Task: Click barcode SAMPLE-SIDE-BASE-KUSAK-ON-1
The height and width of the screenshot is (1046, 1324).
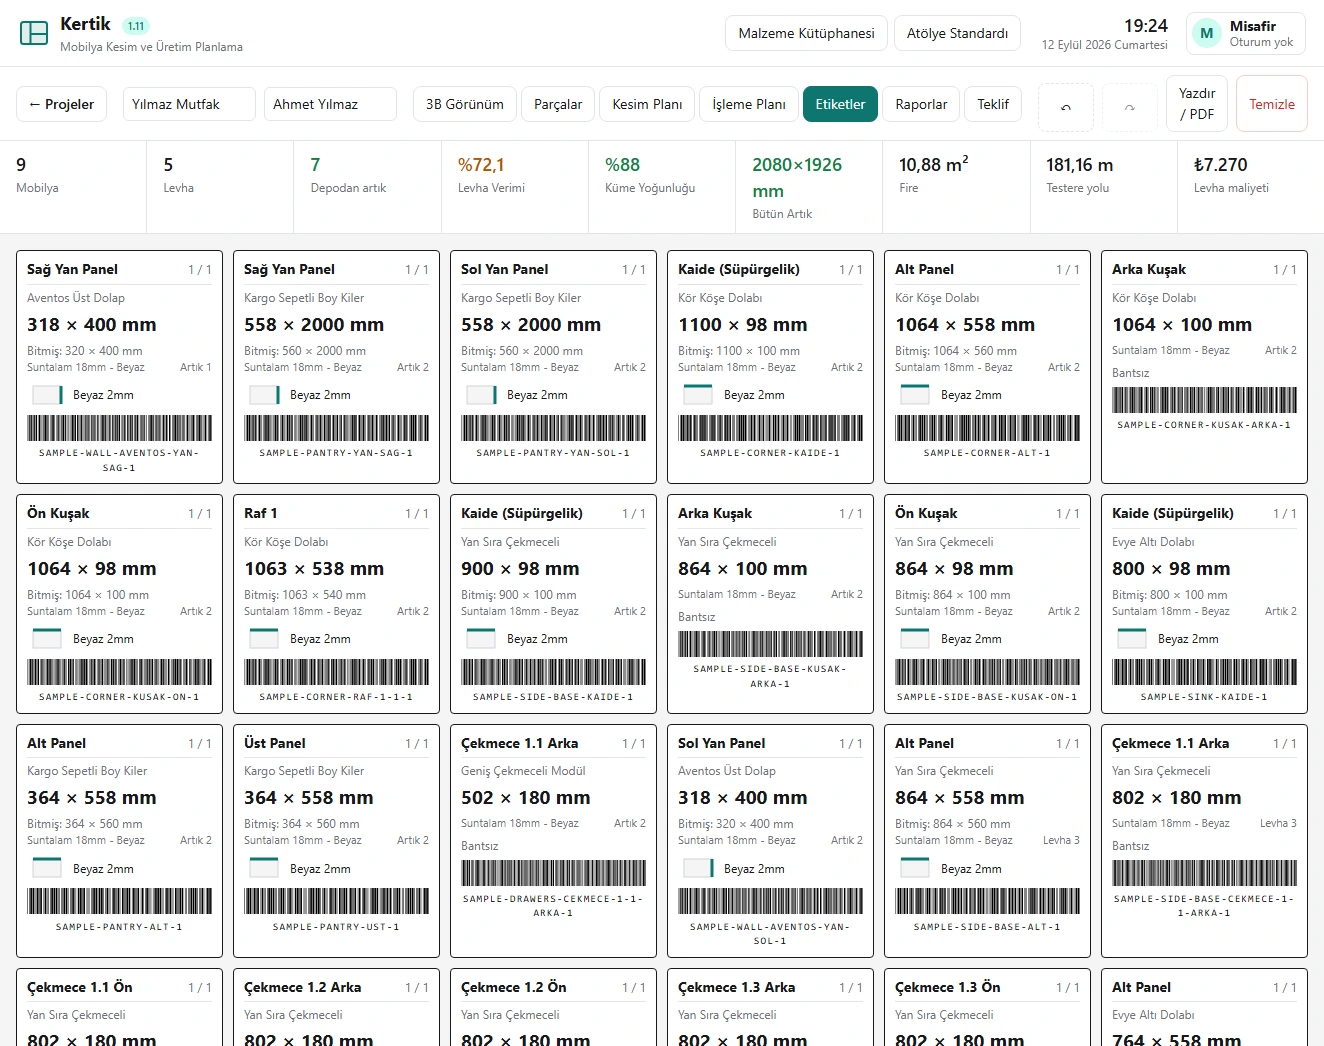Action: tap(987, 672)
